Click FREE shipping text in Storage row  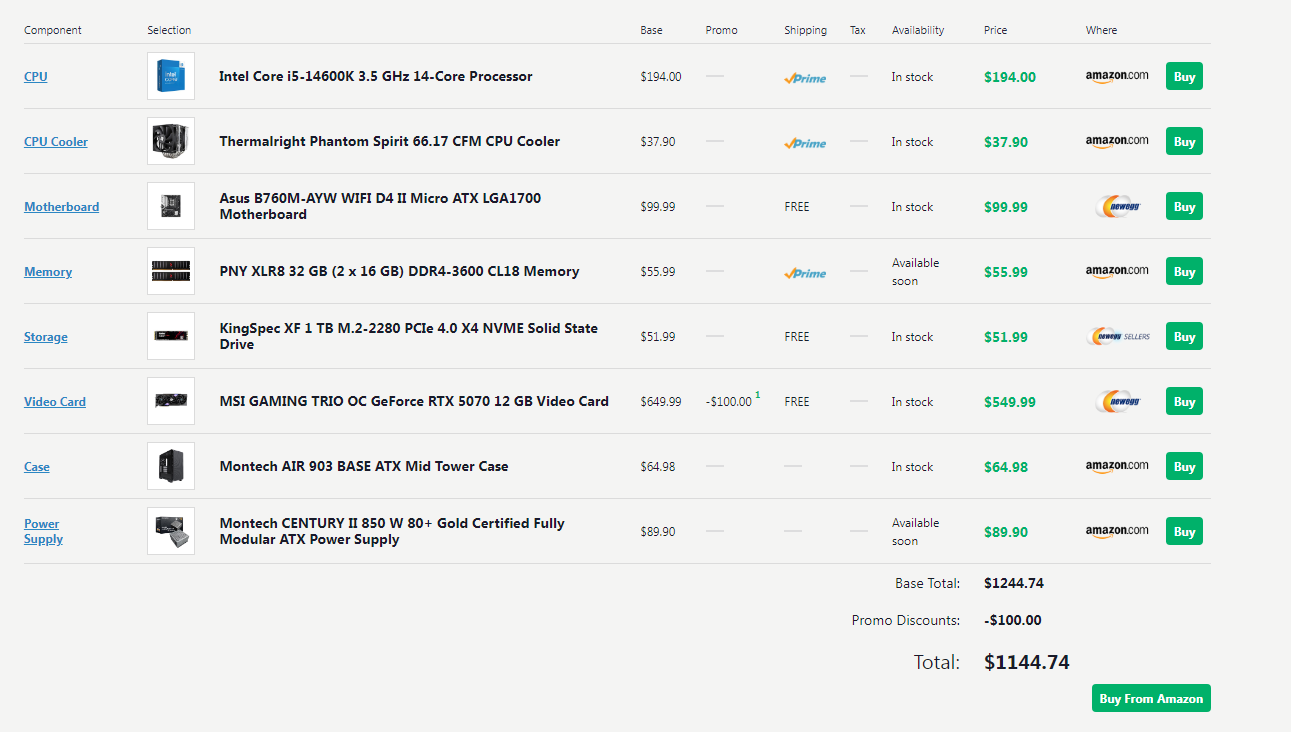point(797,337)
